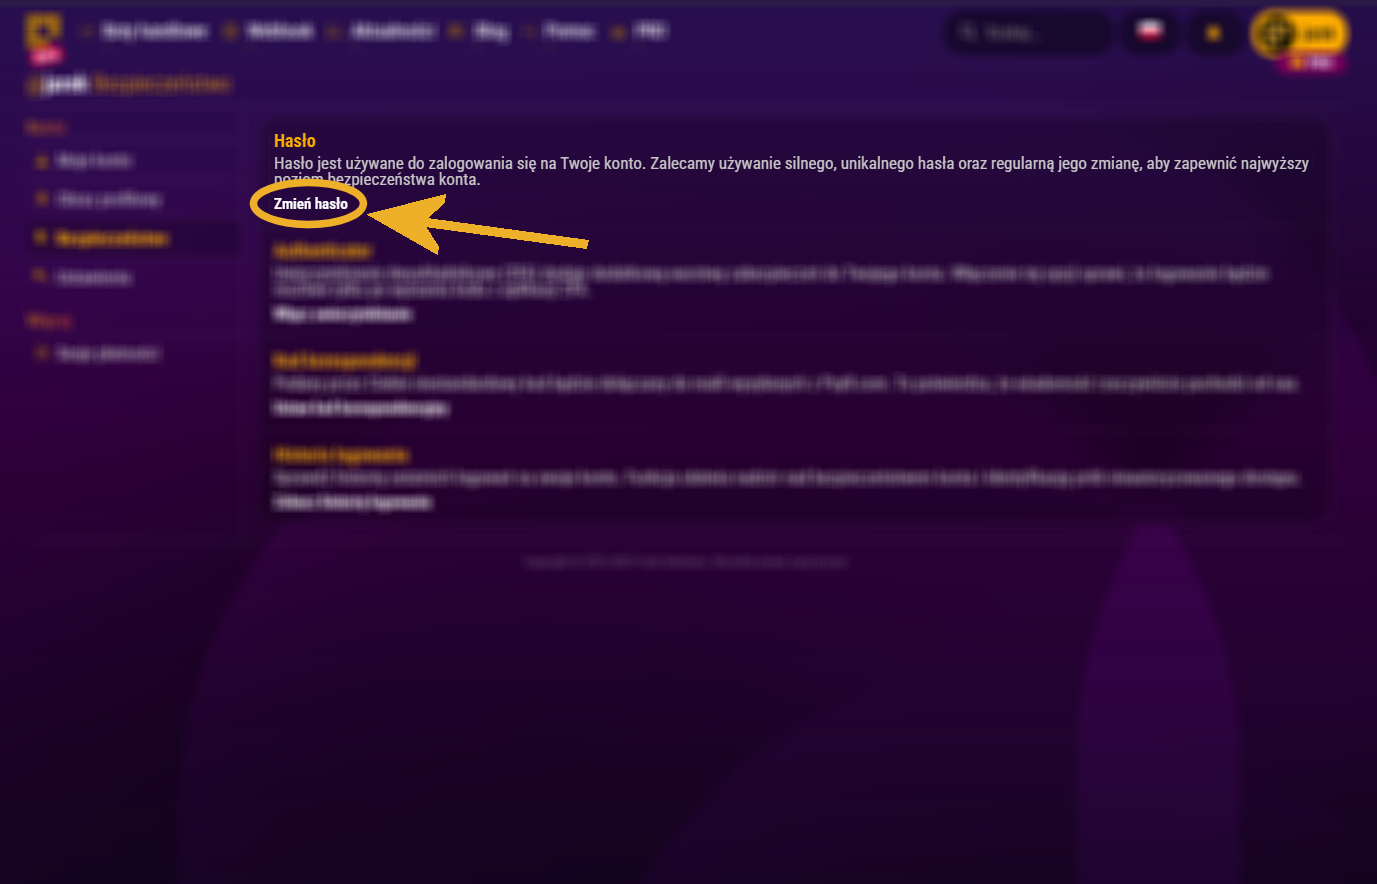Click the white link under the Authenticator heading
1377x884 pixels.
[x=343, y=314]
